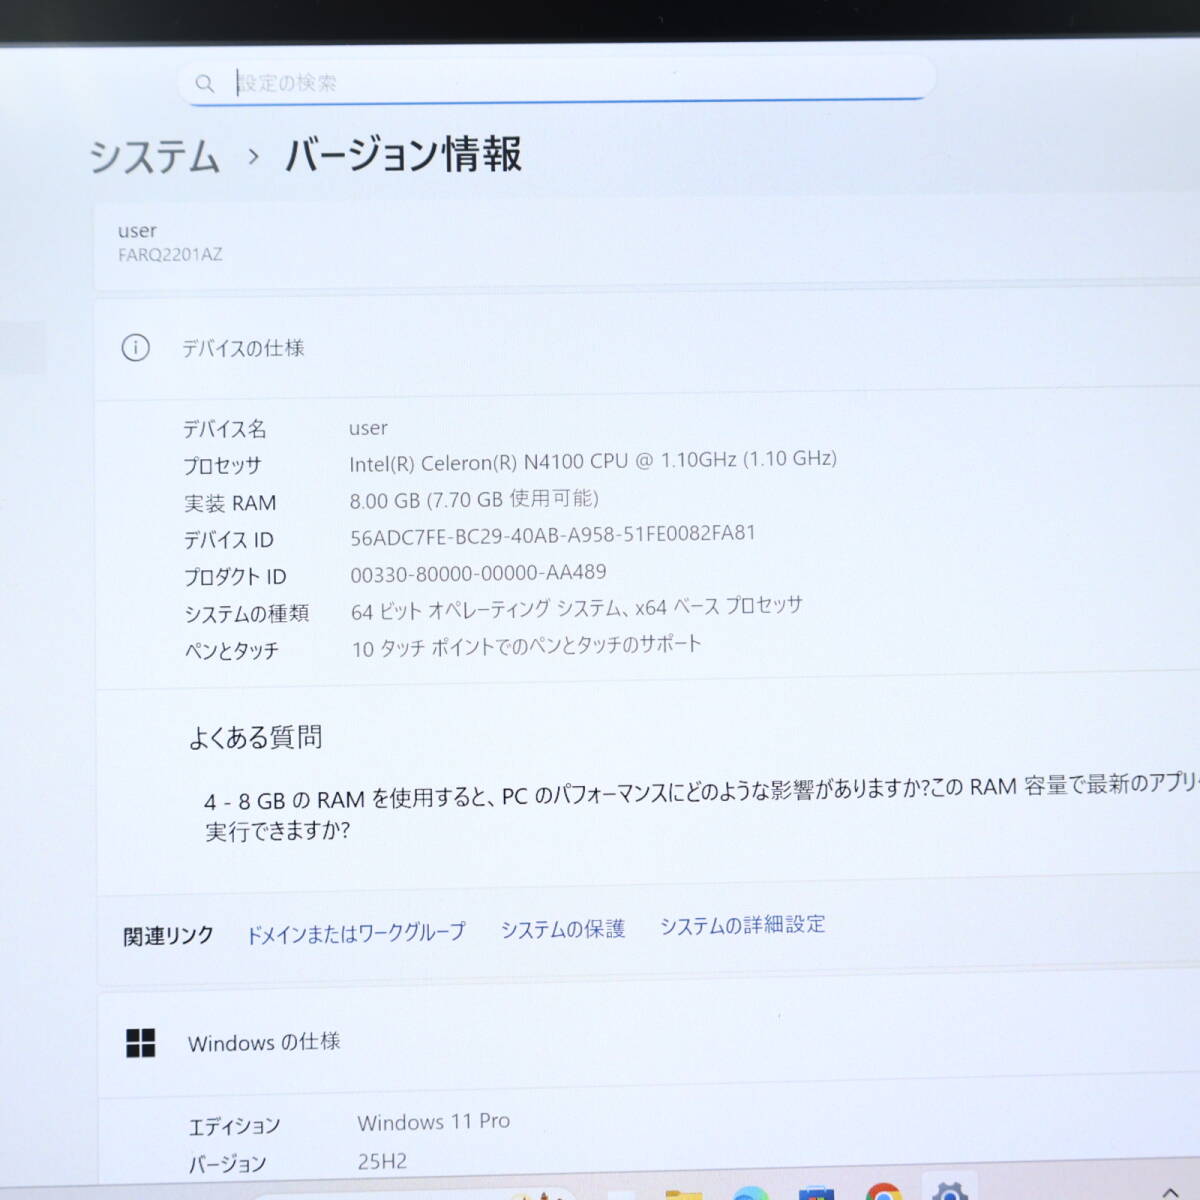Open システムの詳細設定 link
Viewport: 1200px width, 1200px height.
coord(742,925)
